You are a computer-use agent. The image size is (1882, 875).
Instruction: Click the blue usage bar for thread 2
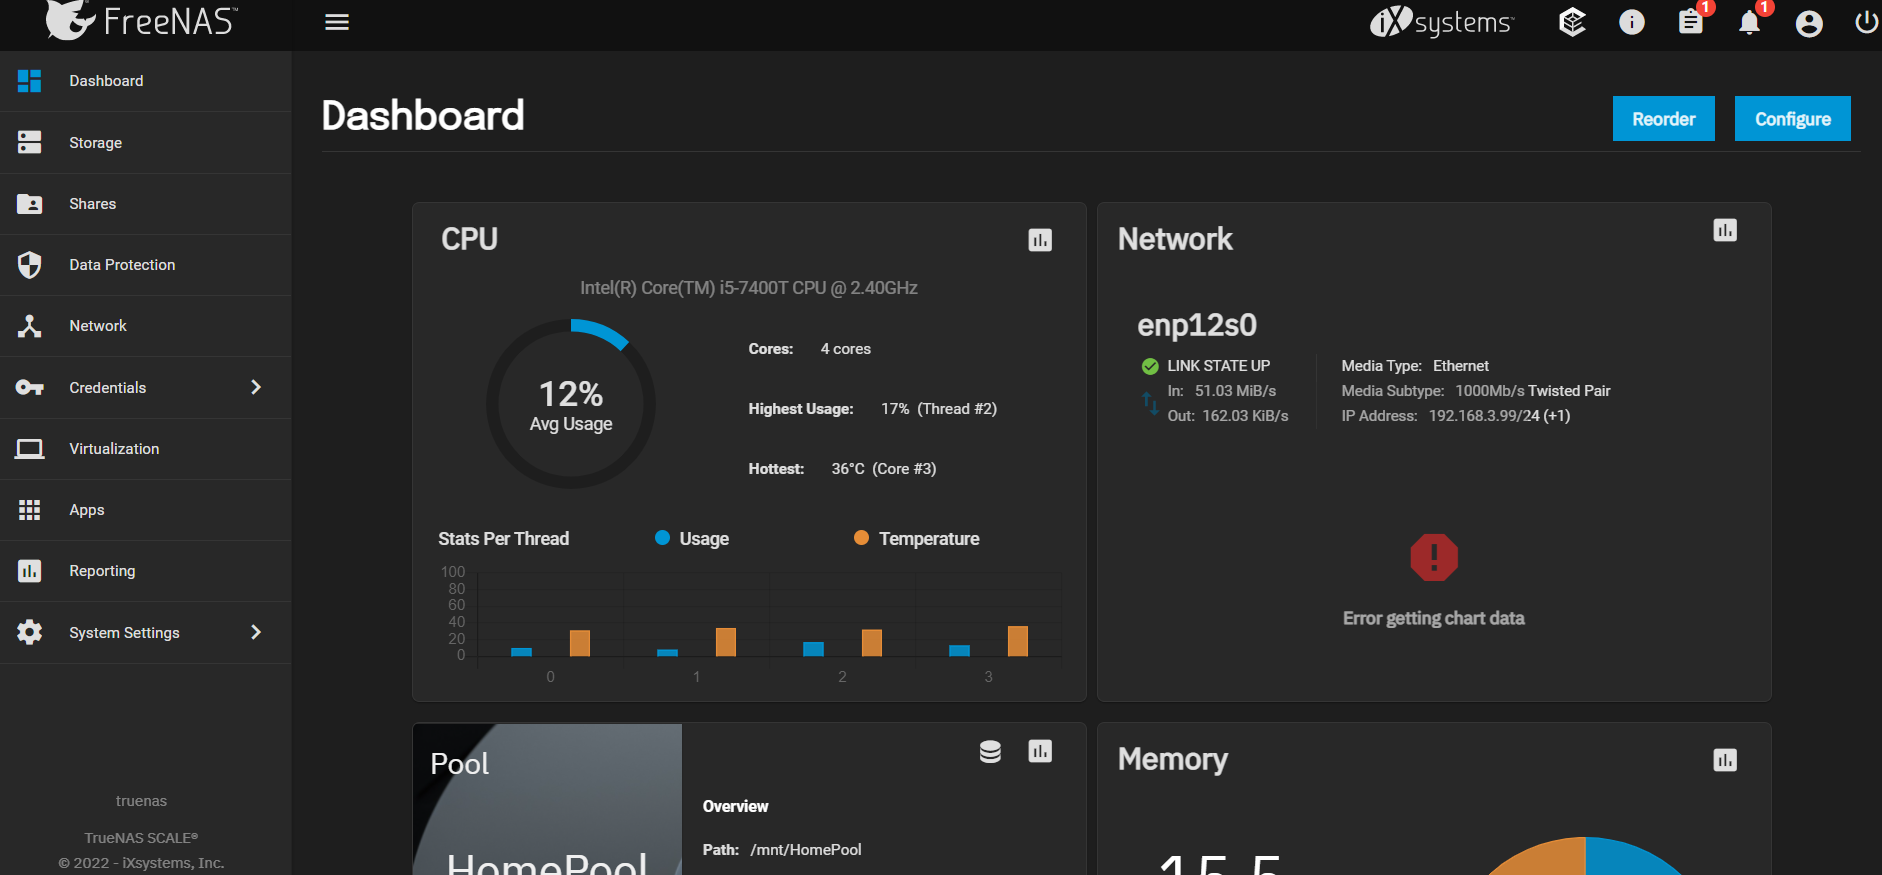click(814, 649)
